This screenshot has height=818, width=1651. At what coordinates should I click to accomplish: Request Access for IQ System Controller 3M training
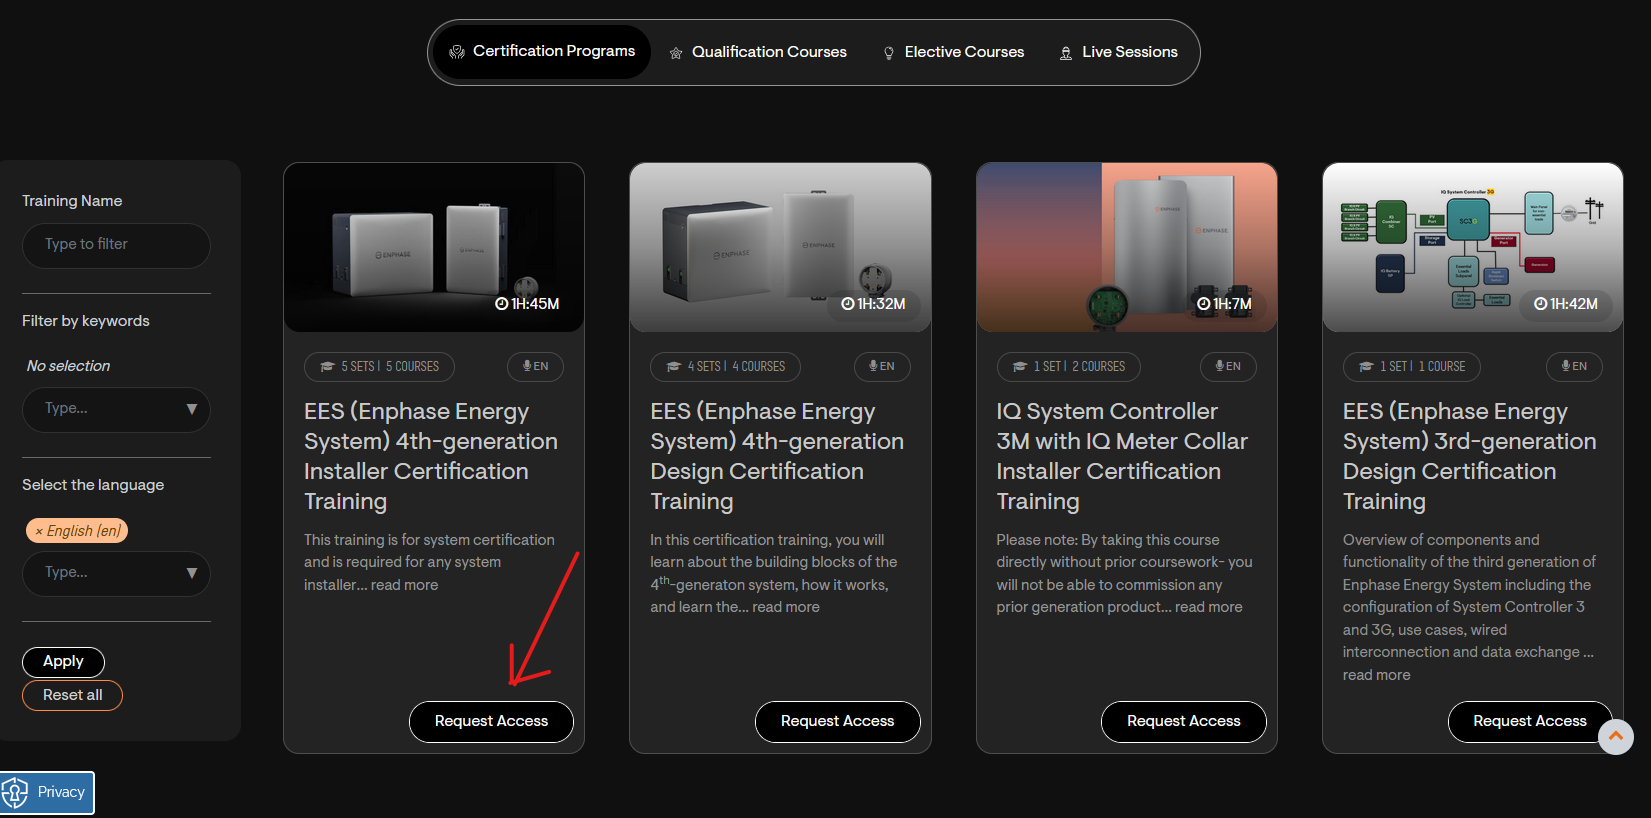pos(1183,721)
